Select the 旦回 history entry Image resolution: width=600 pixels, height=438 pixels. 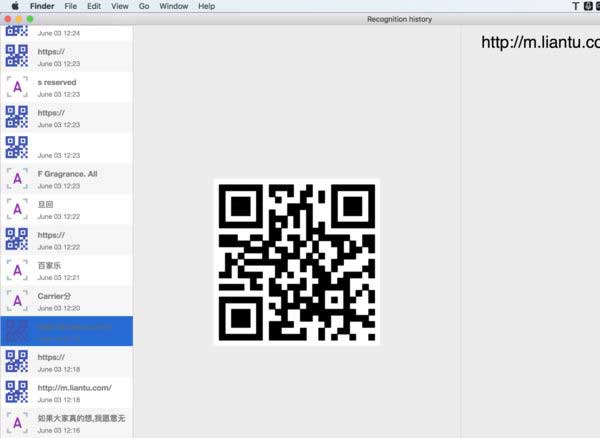click(67, 209)
